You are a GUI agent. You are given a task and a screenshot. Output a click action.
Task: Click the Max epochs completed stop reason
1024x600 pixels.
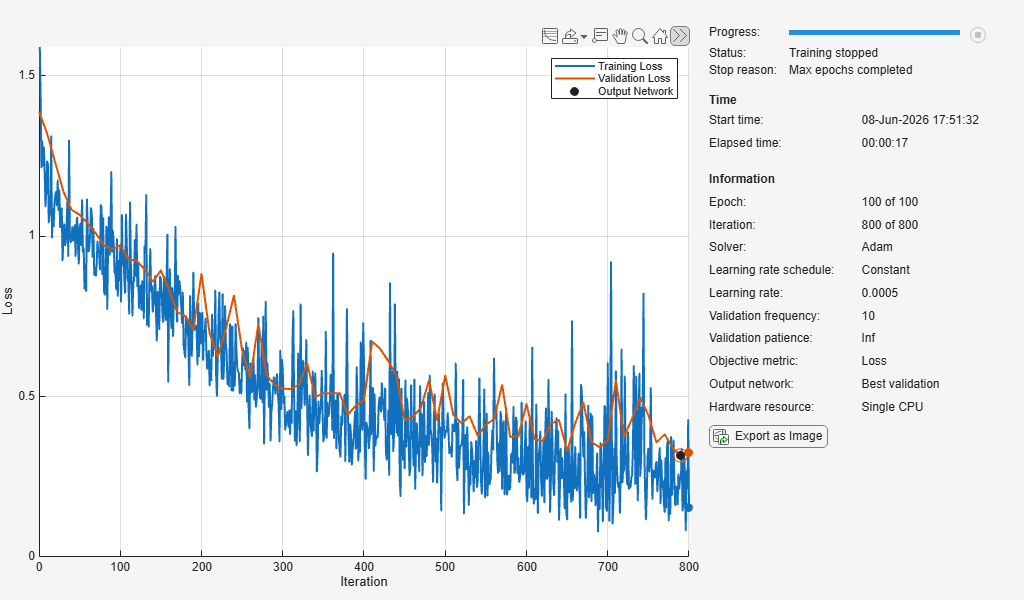tap(850, 70)
